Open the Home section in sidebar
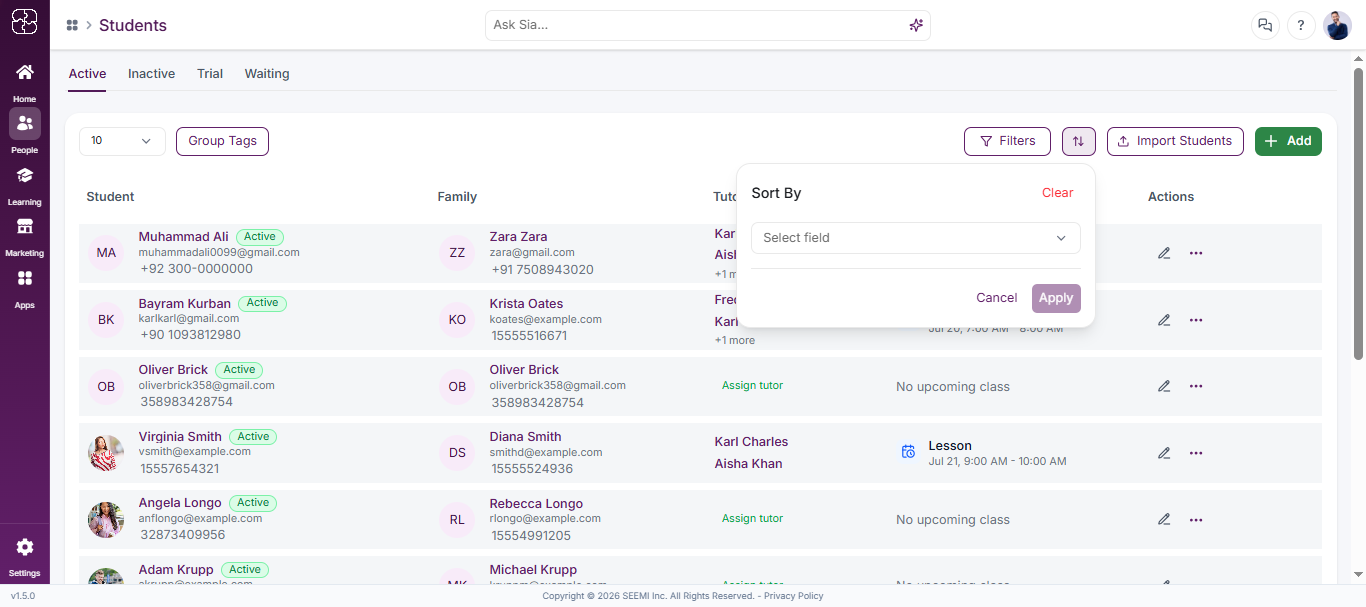The height and width of the screenshot is (607, 1366). pos(25,82)
